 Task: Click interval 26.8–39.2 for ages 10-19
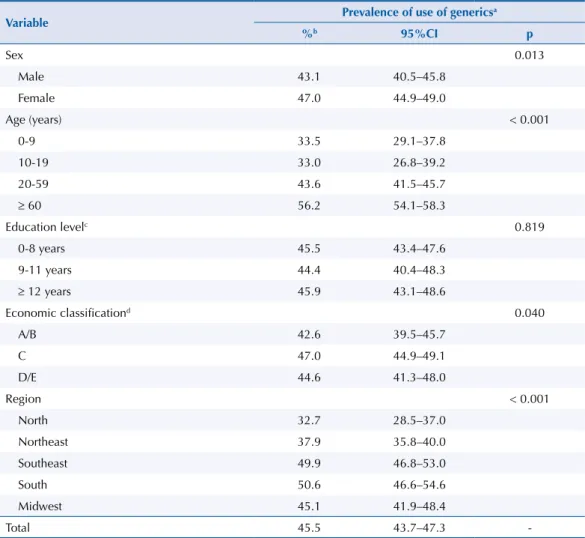419,163
